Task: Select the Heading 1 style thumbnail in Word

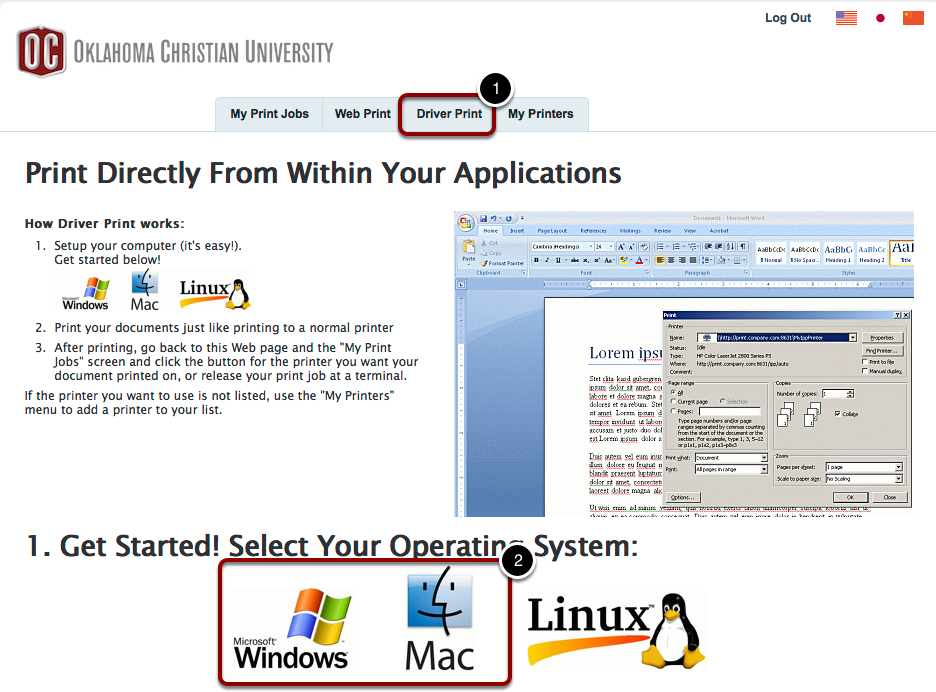Action: coord(838,253)
